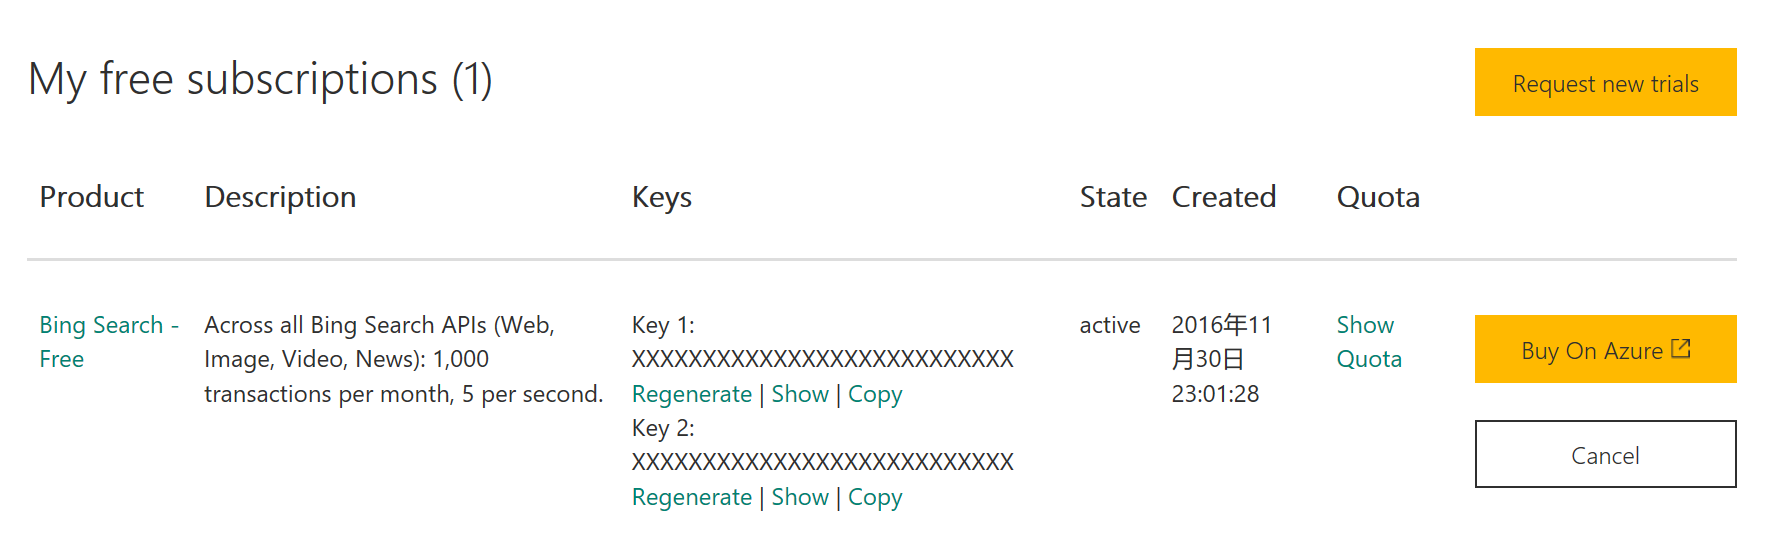The height and width of the screenshot is (538, 1775).
Task: Copy Key 1 to clipboard
Action: click(875, 394)
